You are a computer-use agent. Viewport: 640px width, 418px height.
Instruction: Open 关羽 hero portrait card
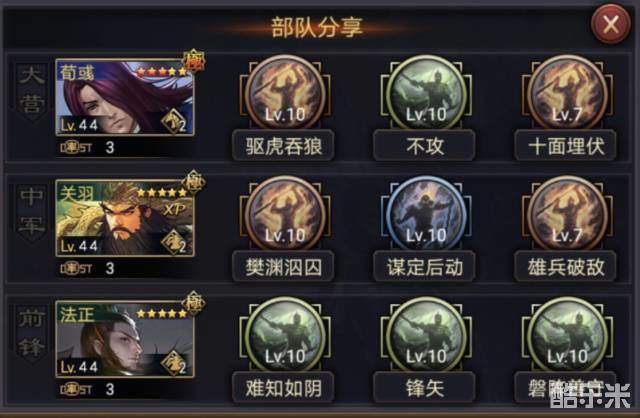click(125, 218)
